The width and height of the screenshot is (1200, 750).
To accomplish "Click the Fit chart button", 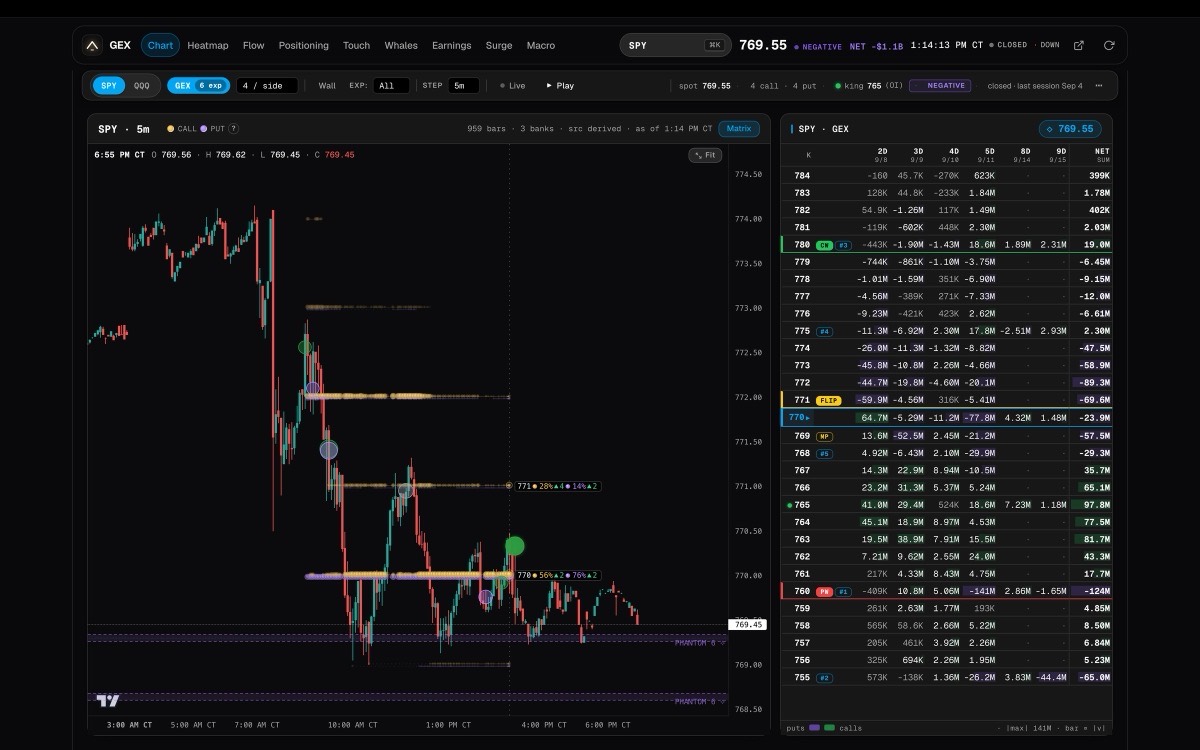I will (x=705, y=155).
